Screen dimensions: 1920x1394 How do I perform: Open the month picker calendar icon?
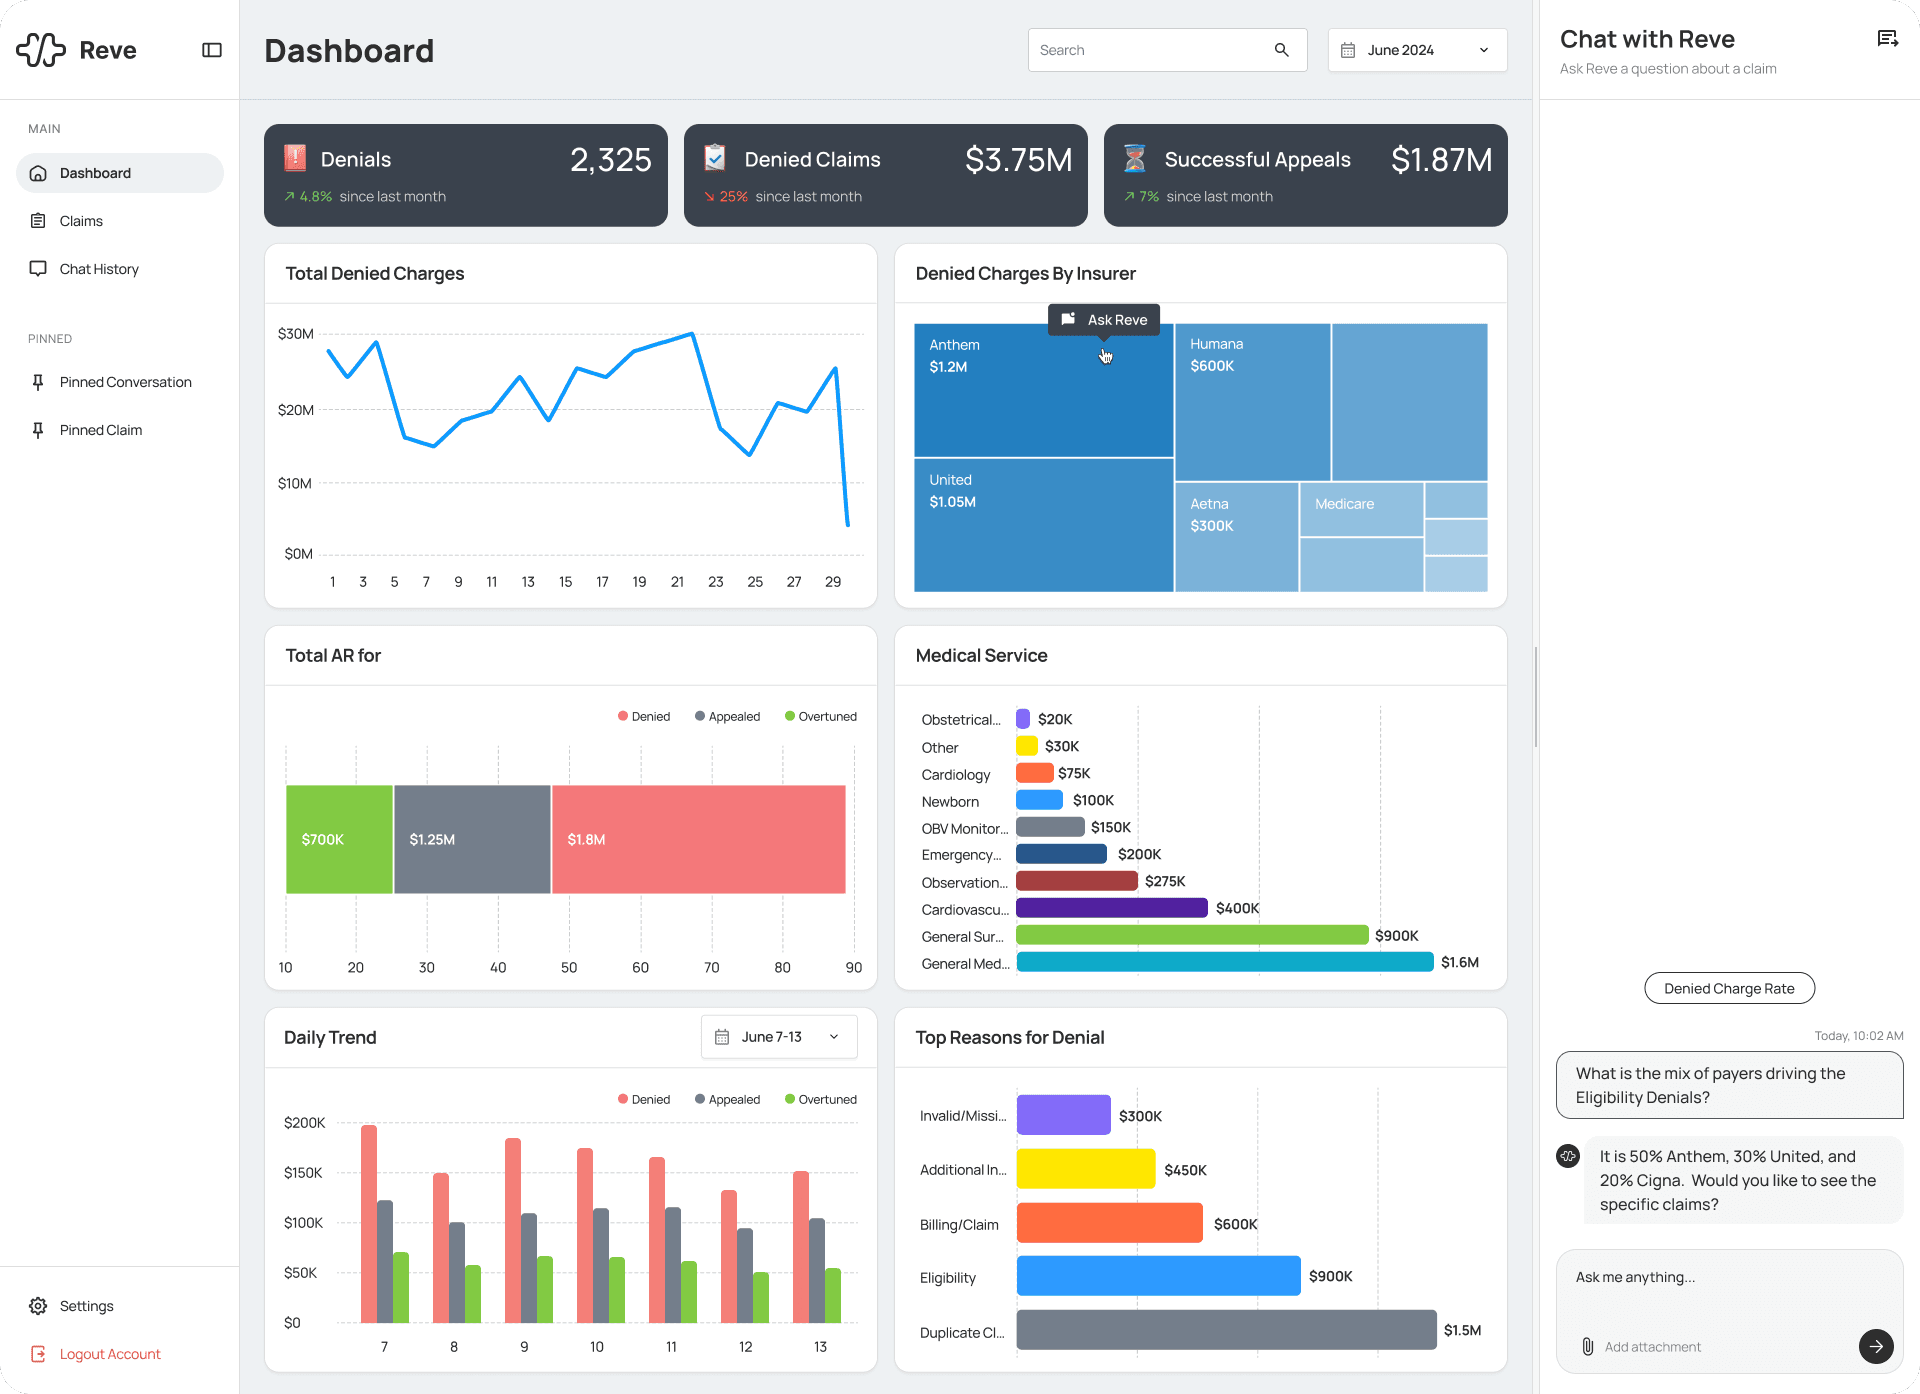[x=1349, y=49]
